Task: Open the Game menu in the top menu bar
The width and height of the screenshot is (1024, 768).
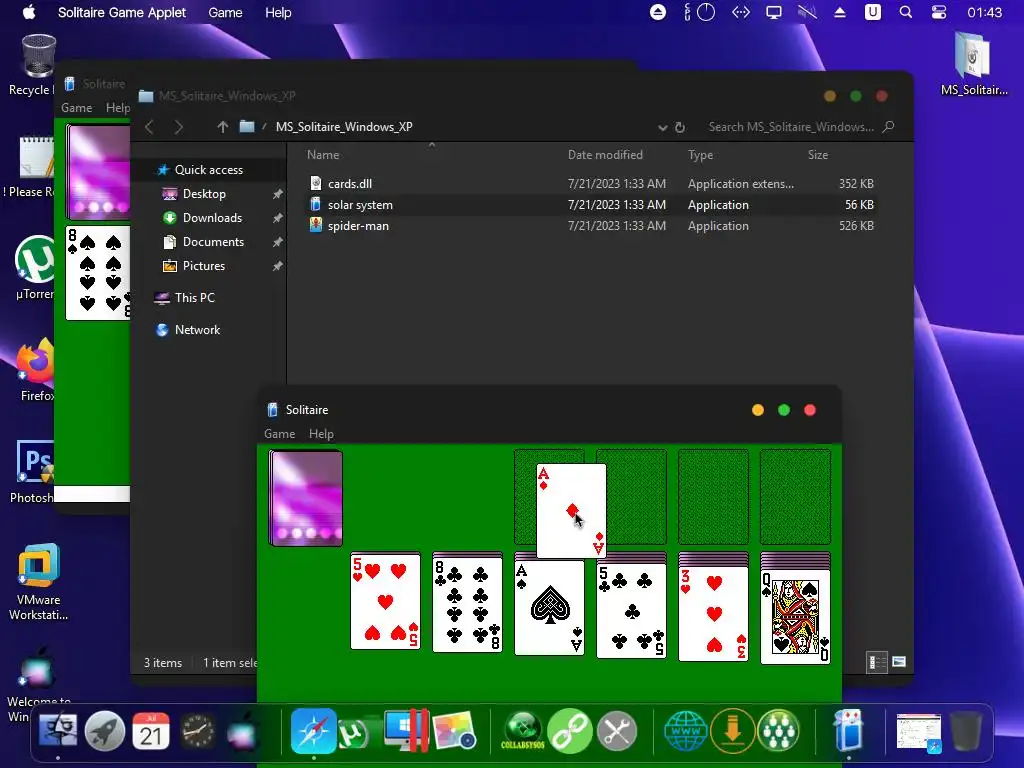Action: 225,12
